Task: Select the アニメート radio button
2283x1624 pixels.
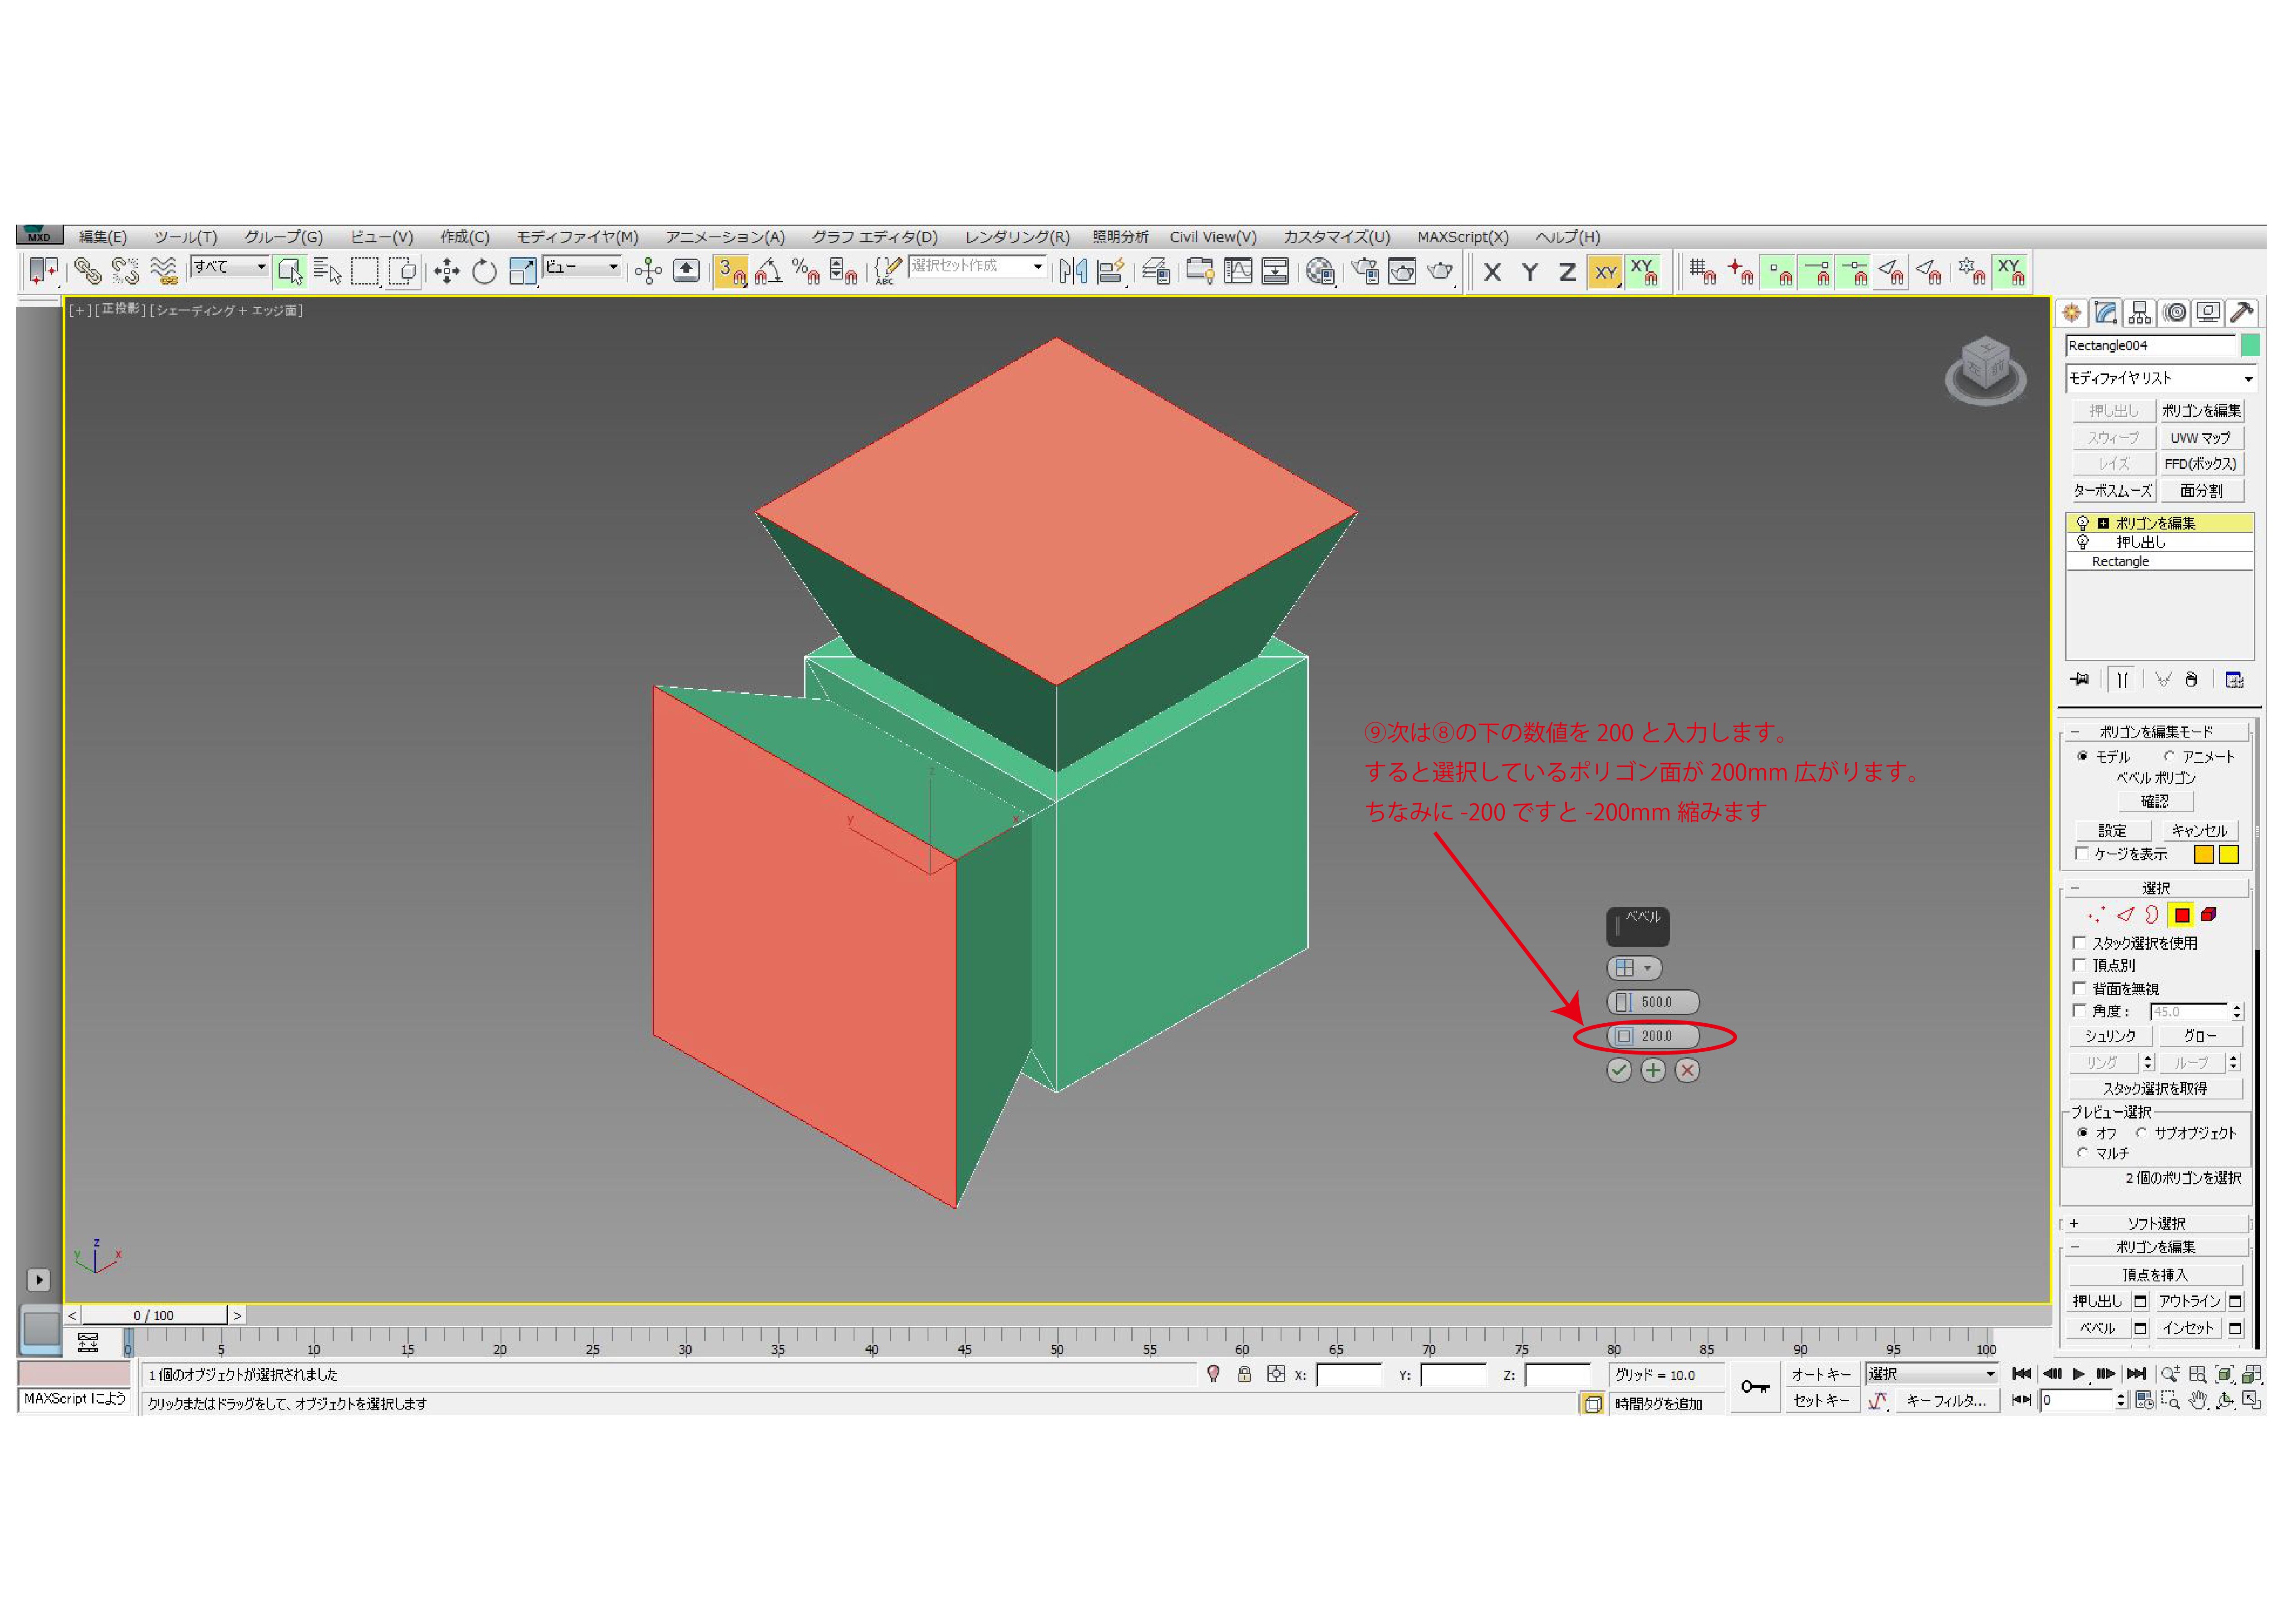Action: pyautogui.click(x=2168, y=757)
